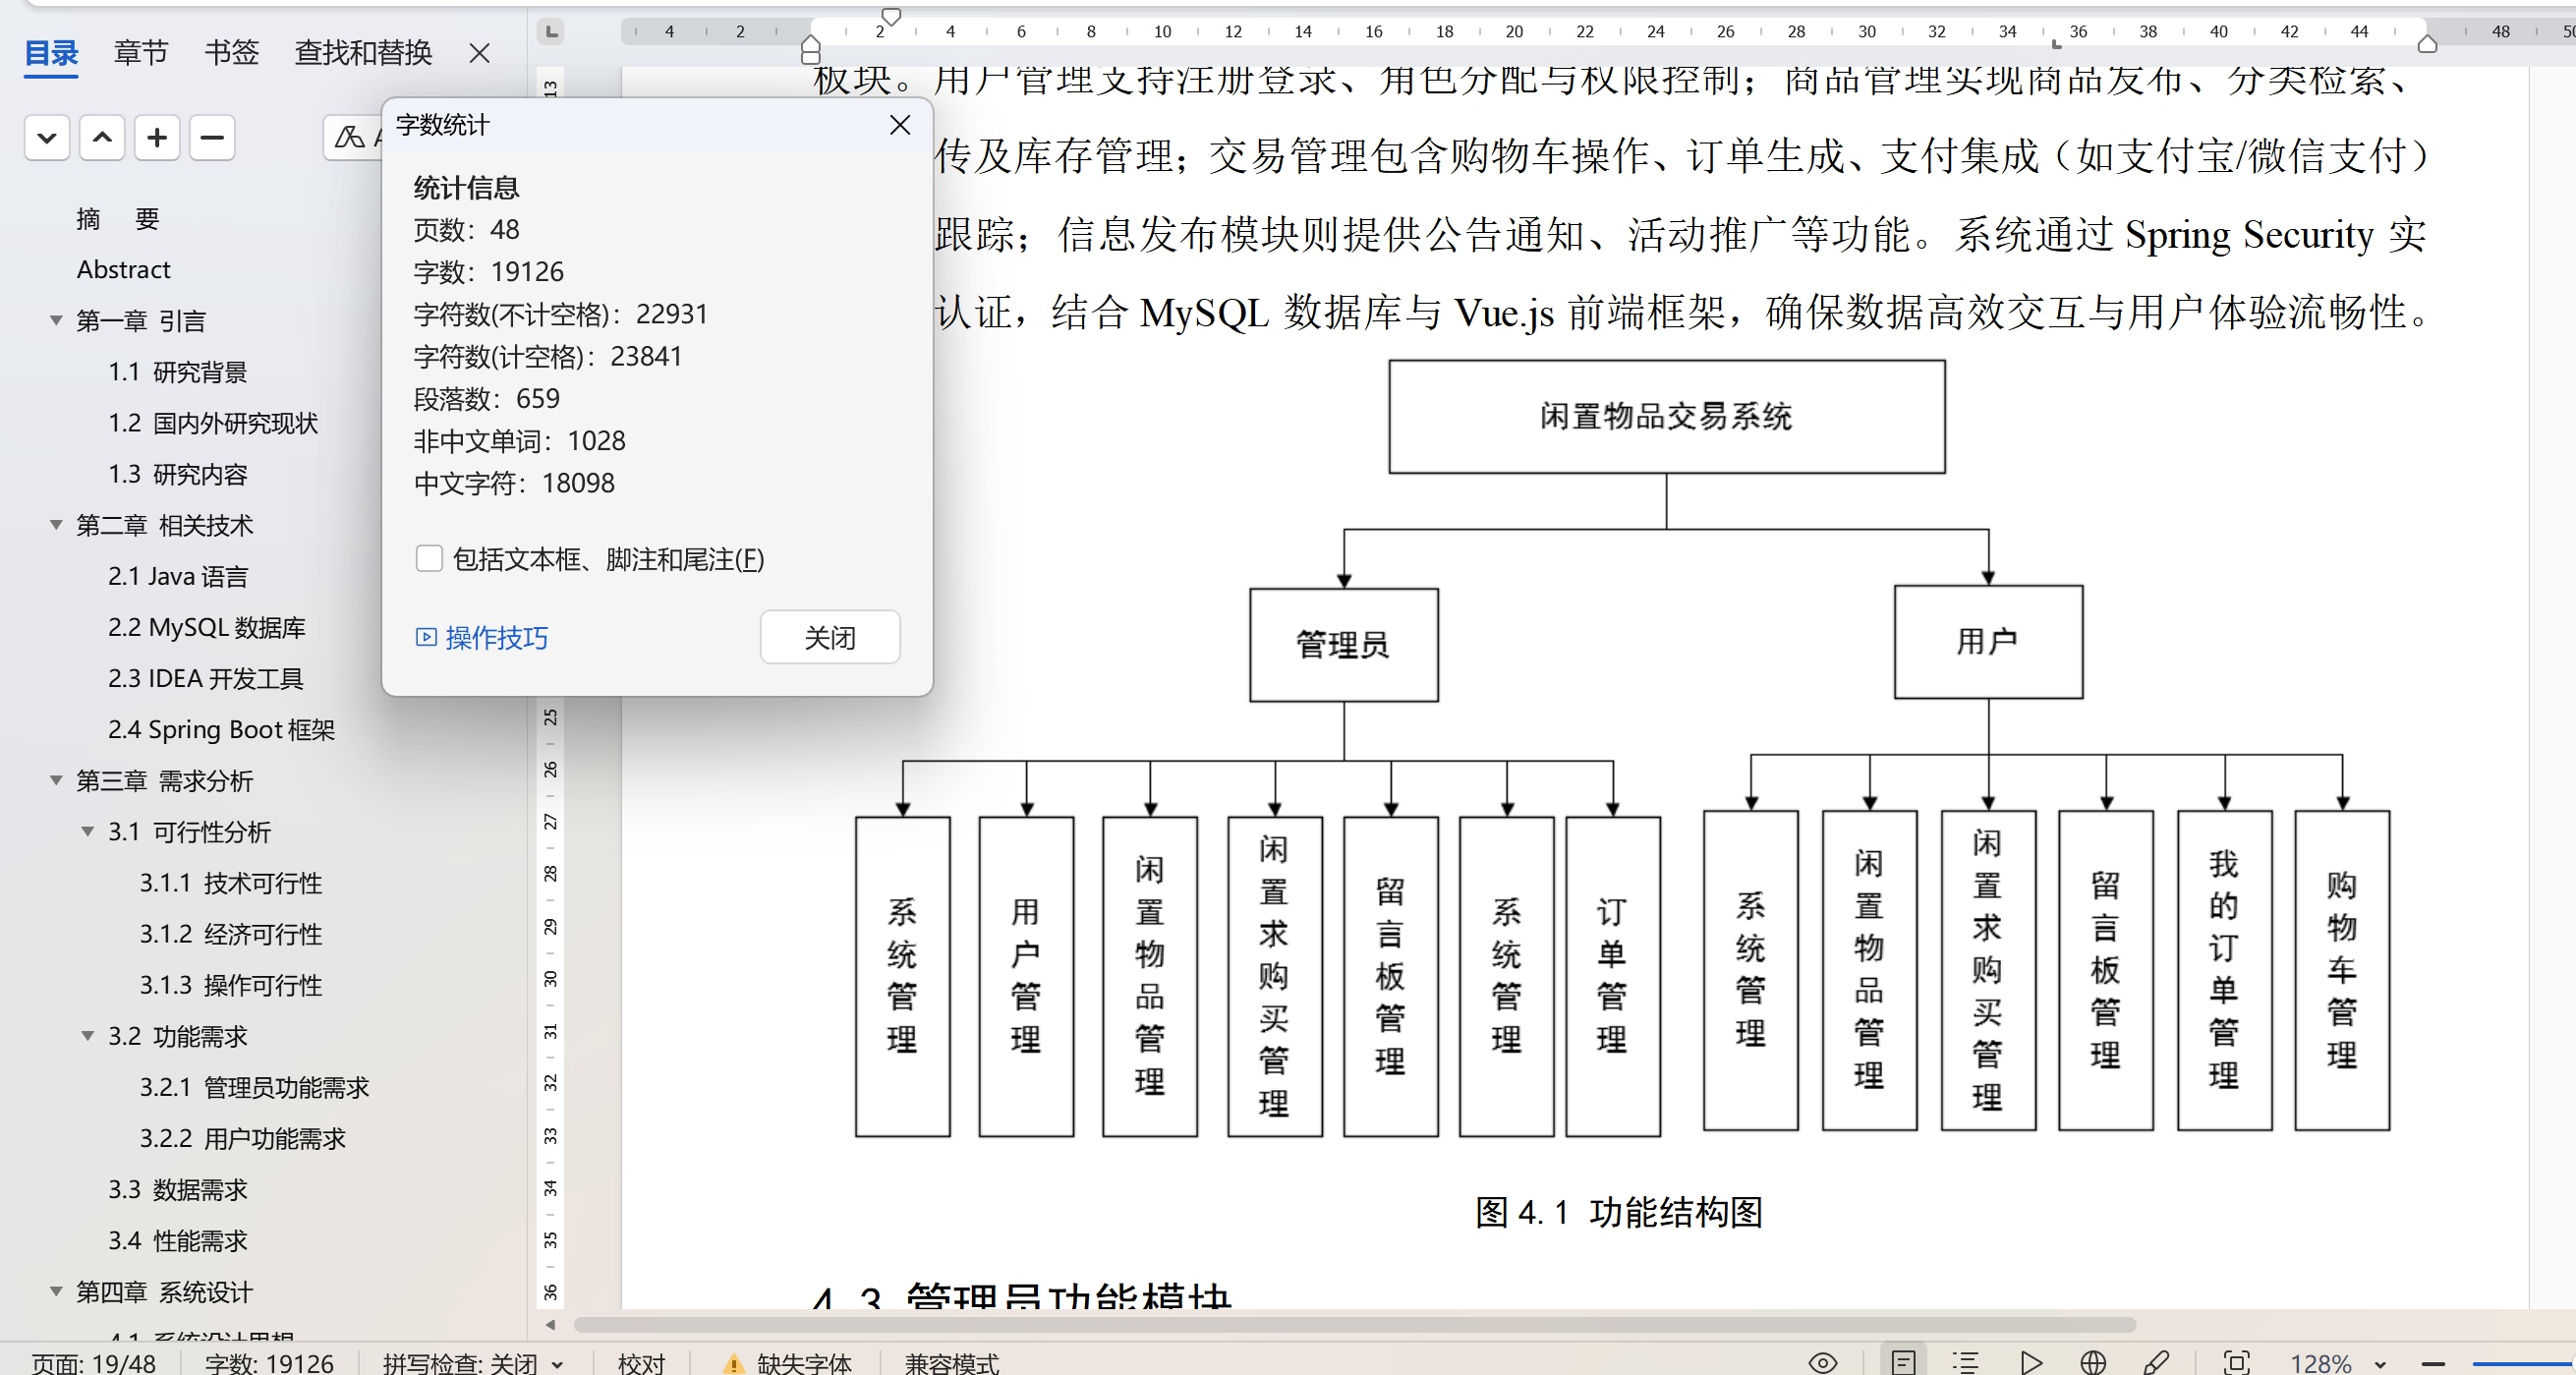Enable include textboxes, footnotes and endnotes checkbox

(x=429, y=558)
